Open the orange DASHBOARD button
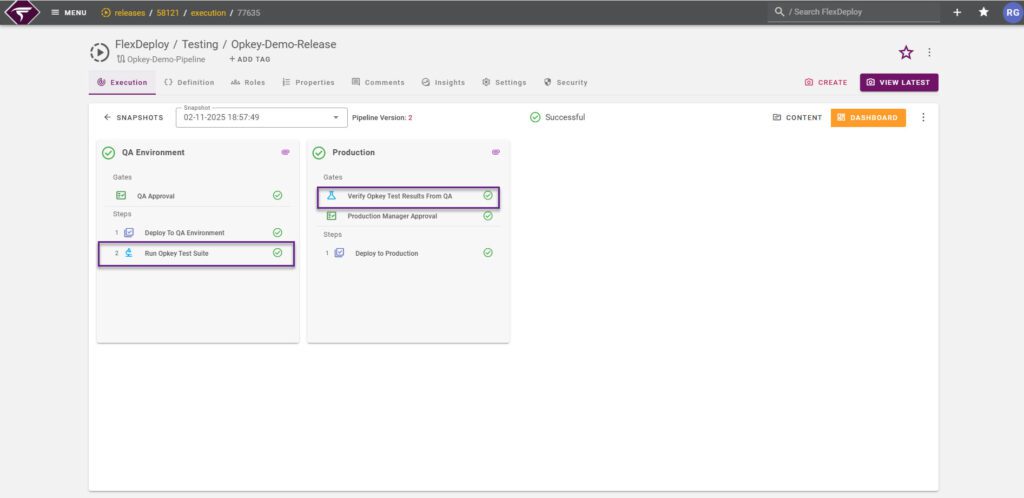1024x498 pixels. pyautogui.click(x=868, y=118)
